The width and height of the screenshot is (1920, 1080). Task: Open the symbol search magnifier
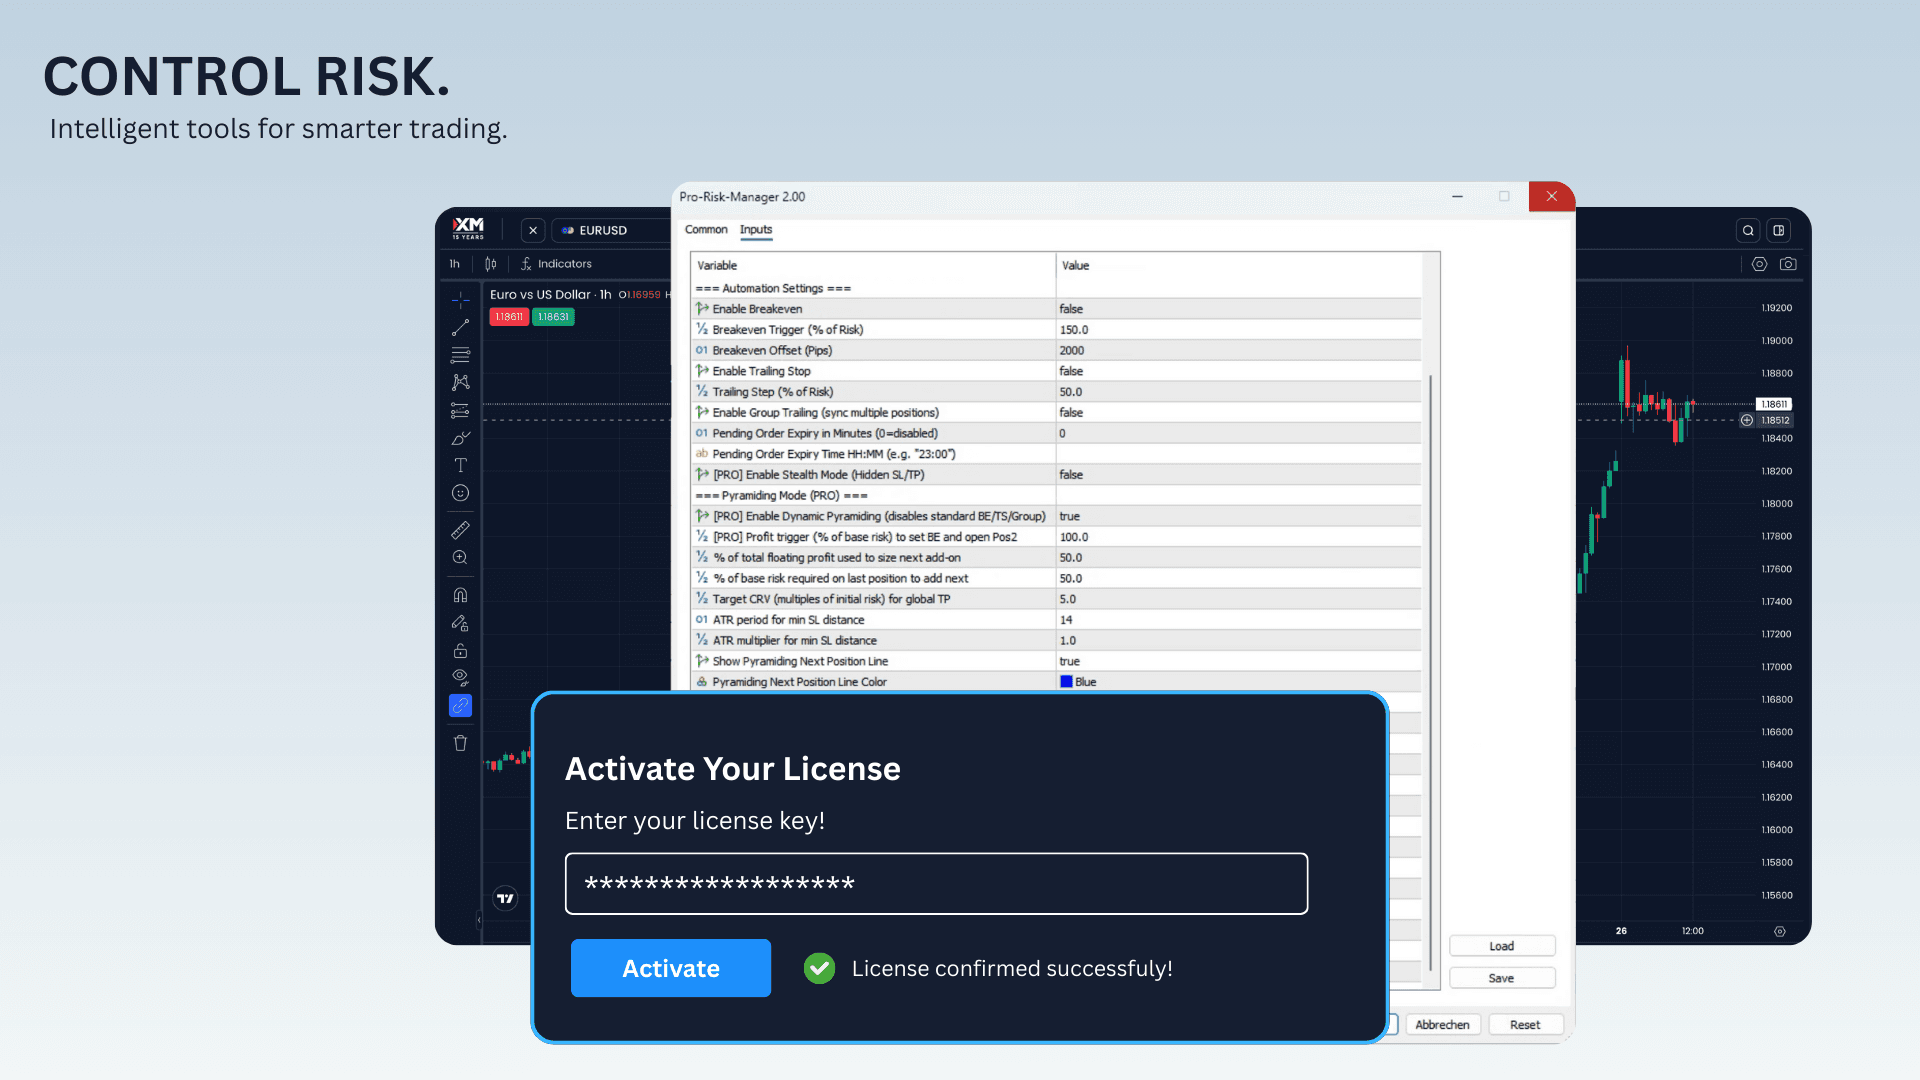1747,230
